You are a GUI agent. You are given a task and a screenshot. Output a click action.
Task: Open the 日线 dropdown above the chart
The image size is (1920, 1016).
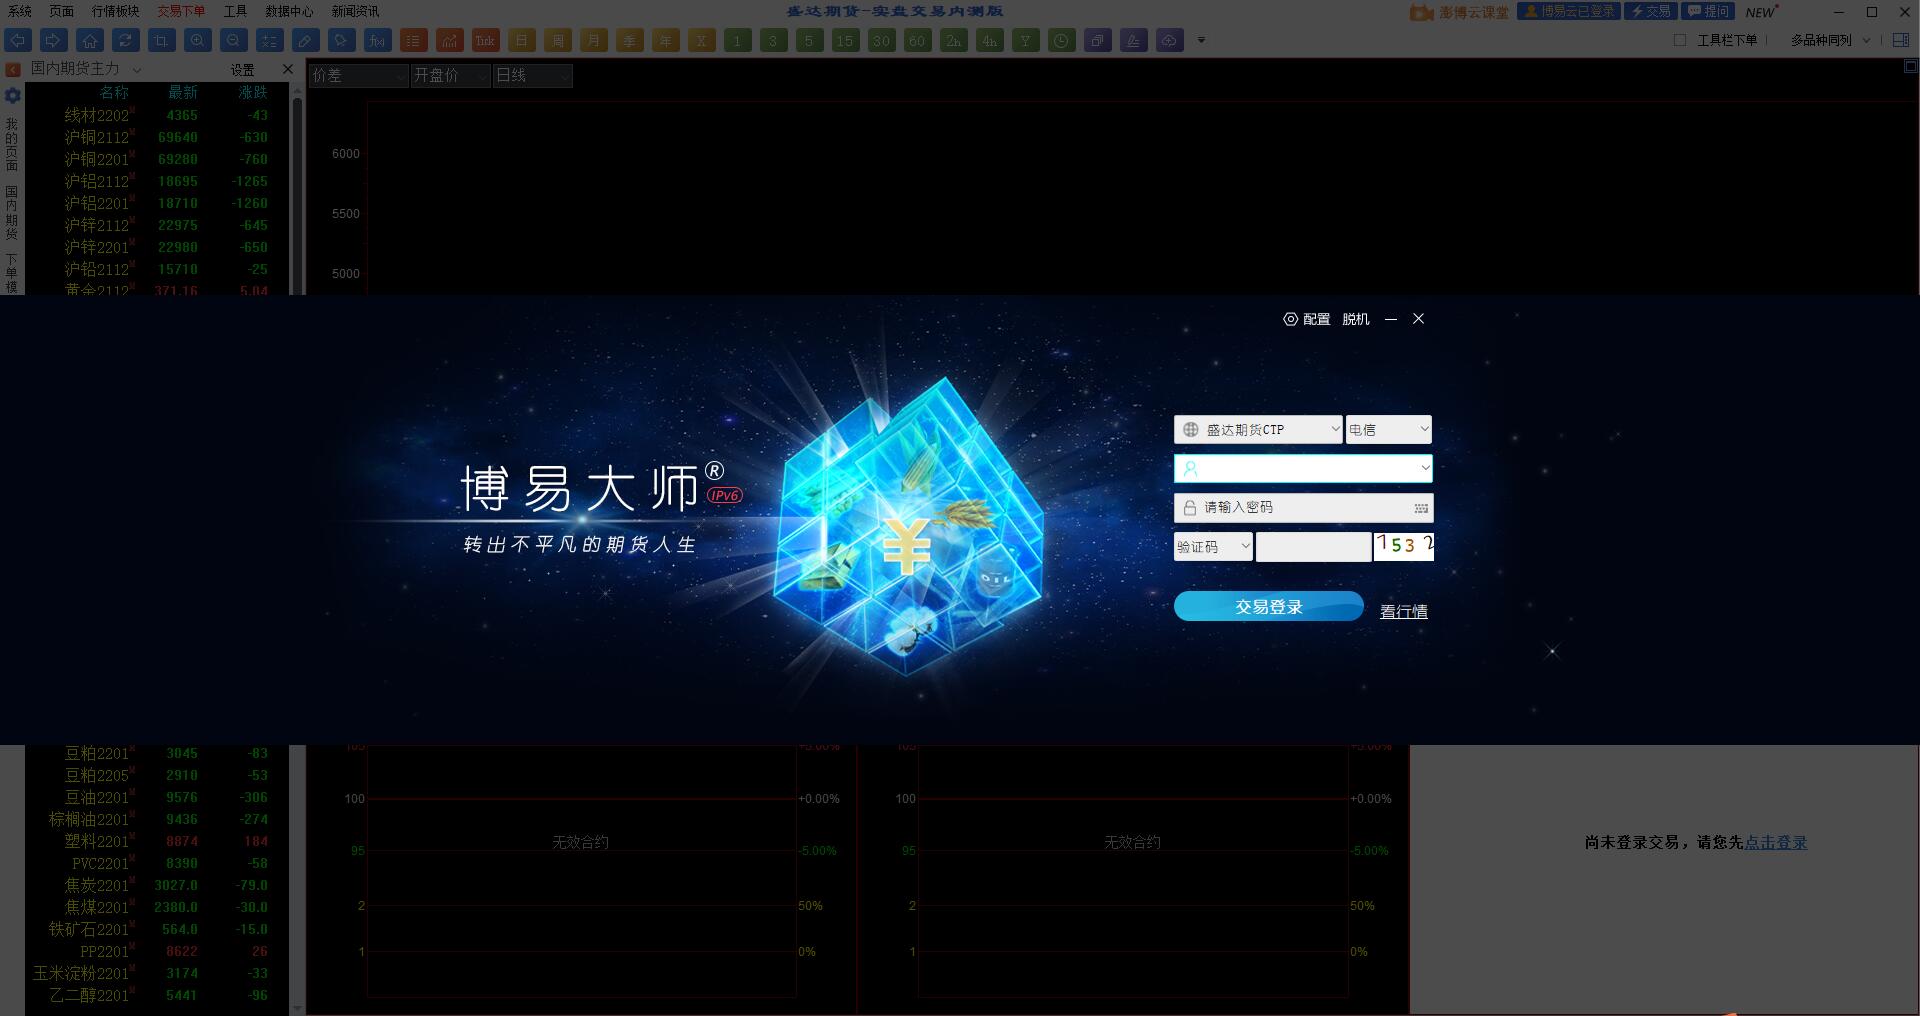pyautogui.click(x=532, y=75)
